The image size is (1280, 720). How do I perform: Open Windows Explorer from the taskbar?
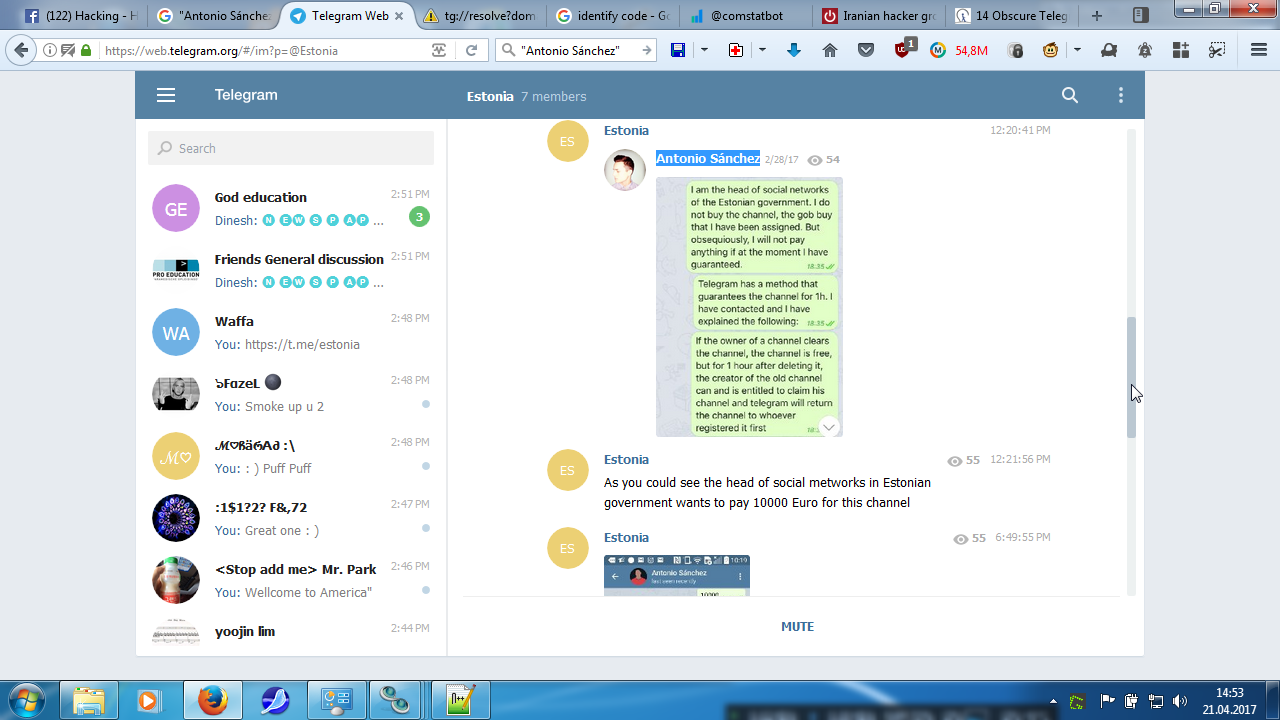pyautogui.click(x=89, y=700)
